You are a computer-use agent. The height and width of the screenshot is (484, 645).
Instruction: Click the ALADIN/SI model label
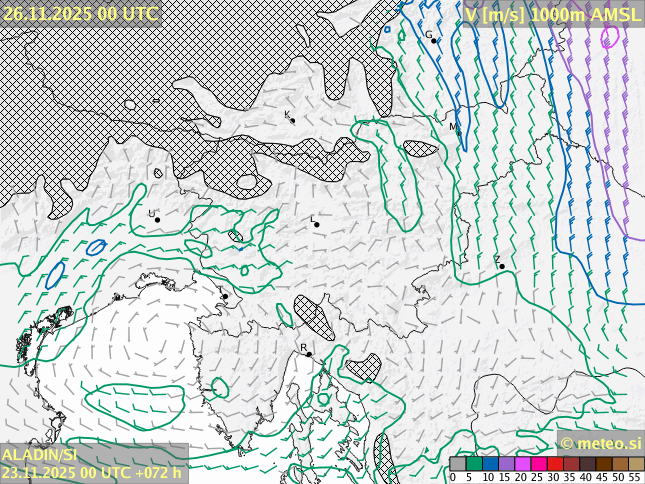tap(39, 455)
